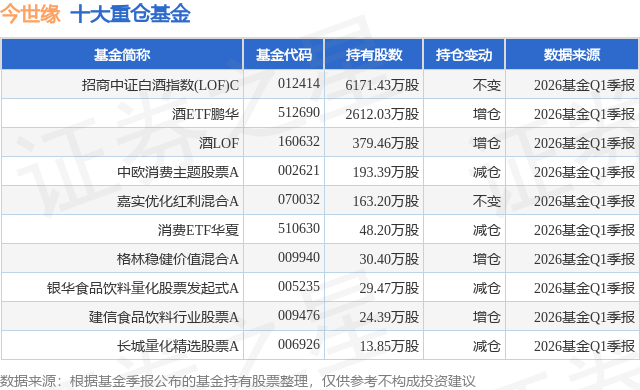This screenshot has width=640, height=390.
Task: Click the 持仓变动 column header
Action: pos(464,55)
